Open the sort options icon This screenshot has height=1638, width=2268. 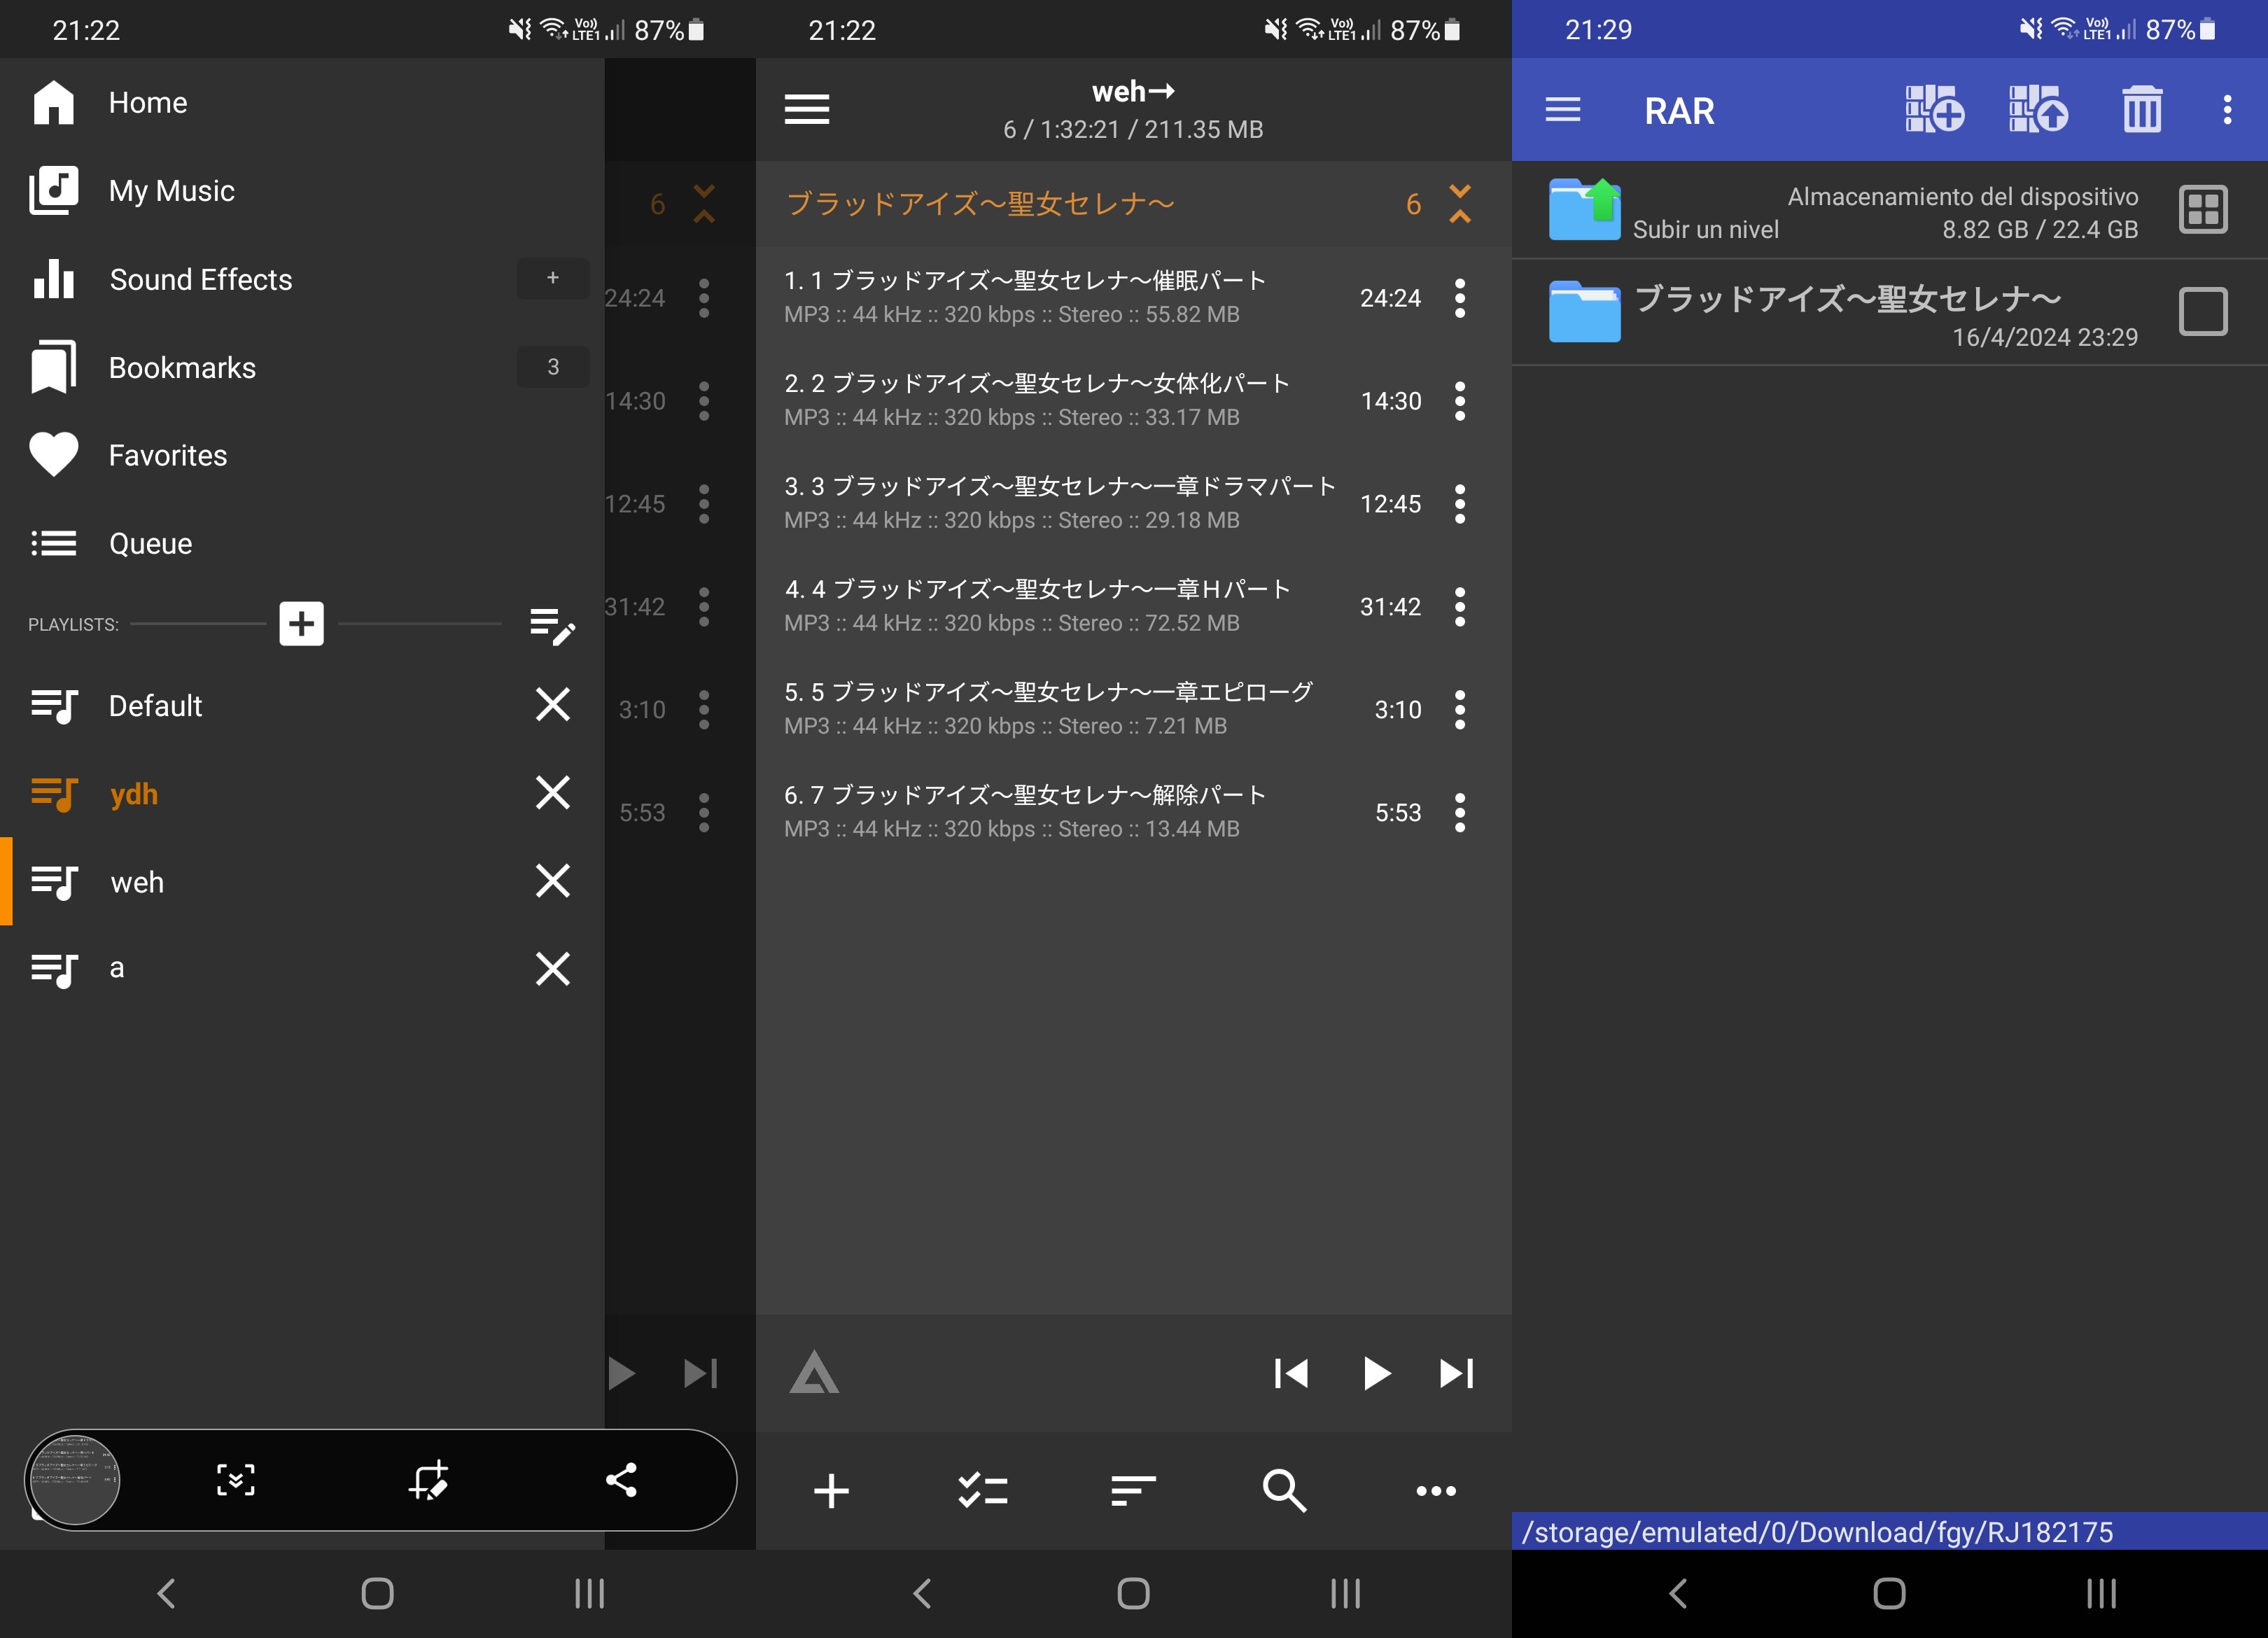pos(1133,1491)
